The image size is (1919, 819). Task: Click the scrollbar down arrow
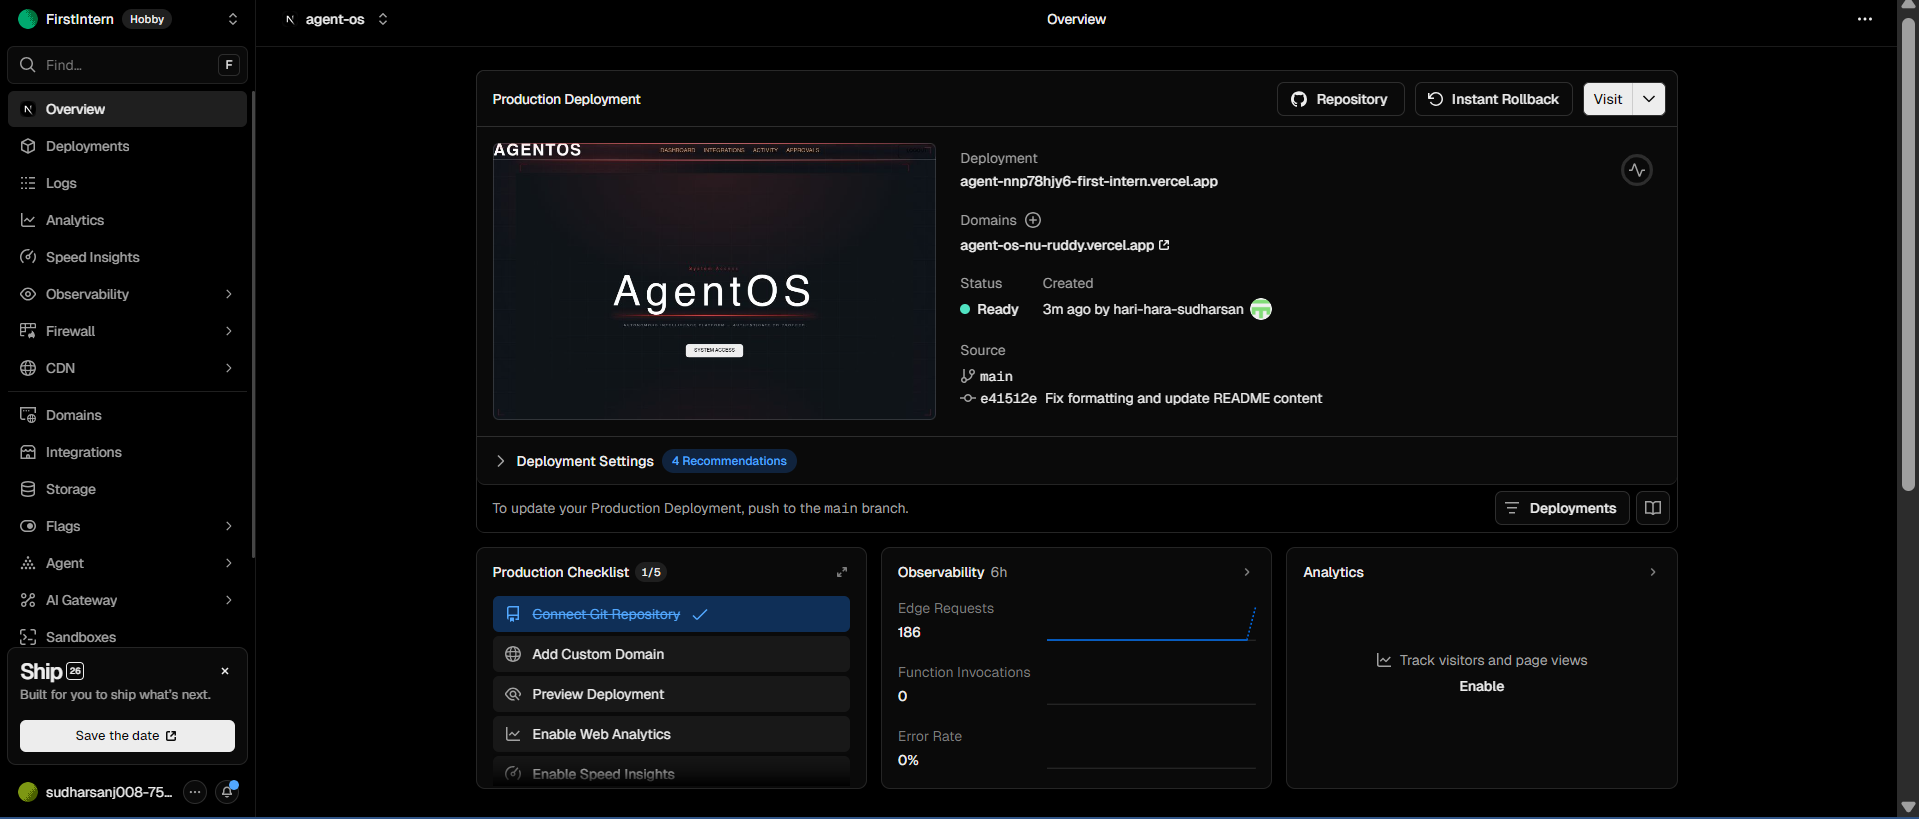(1908, 807)
